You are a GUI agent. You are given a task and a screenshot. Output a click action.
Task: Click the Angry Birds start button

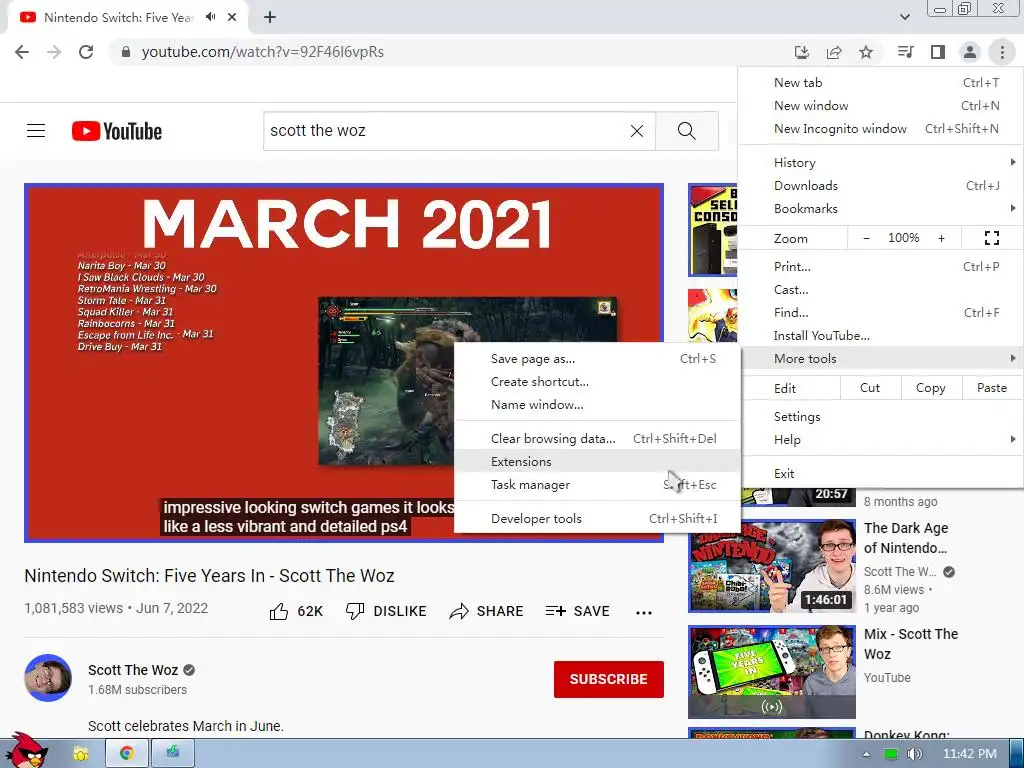click(26, 751)
